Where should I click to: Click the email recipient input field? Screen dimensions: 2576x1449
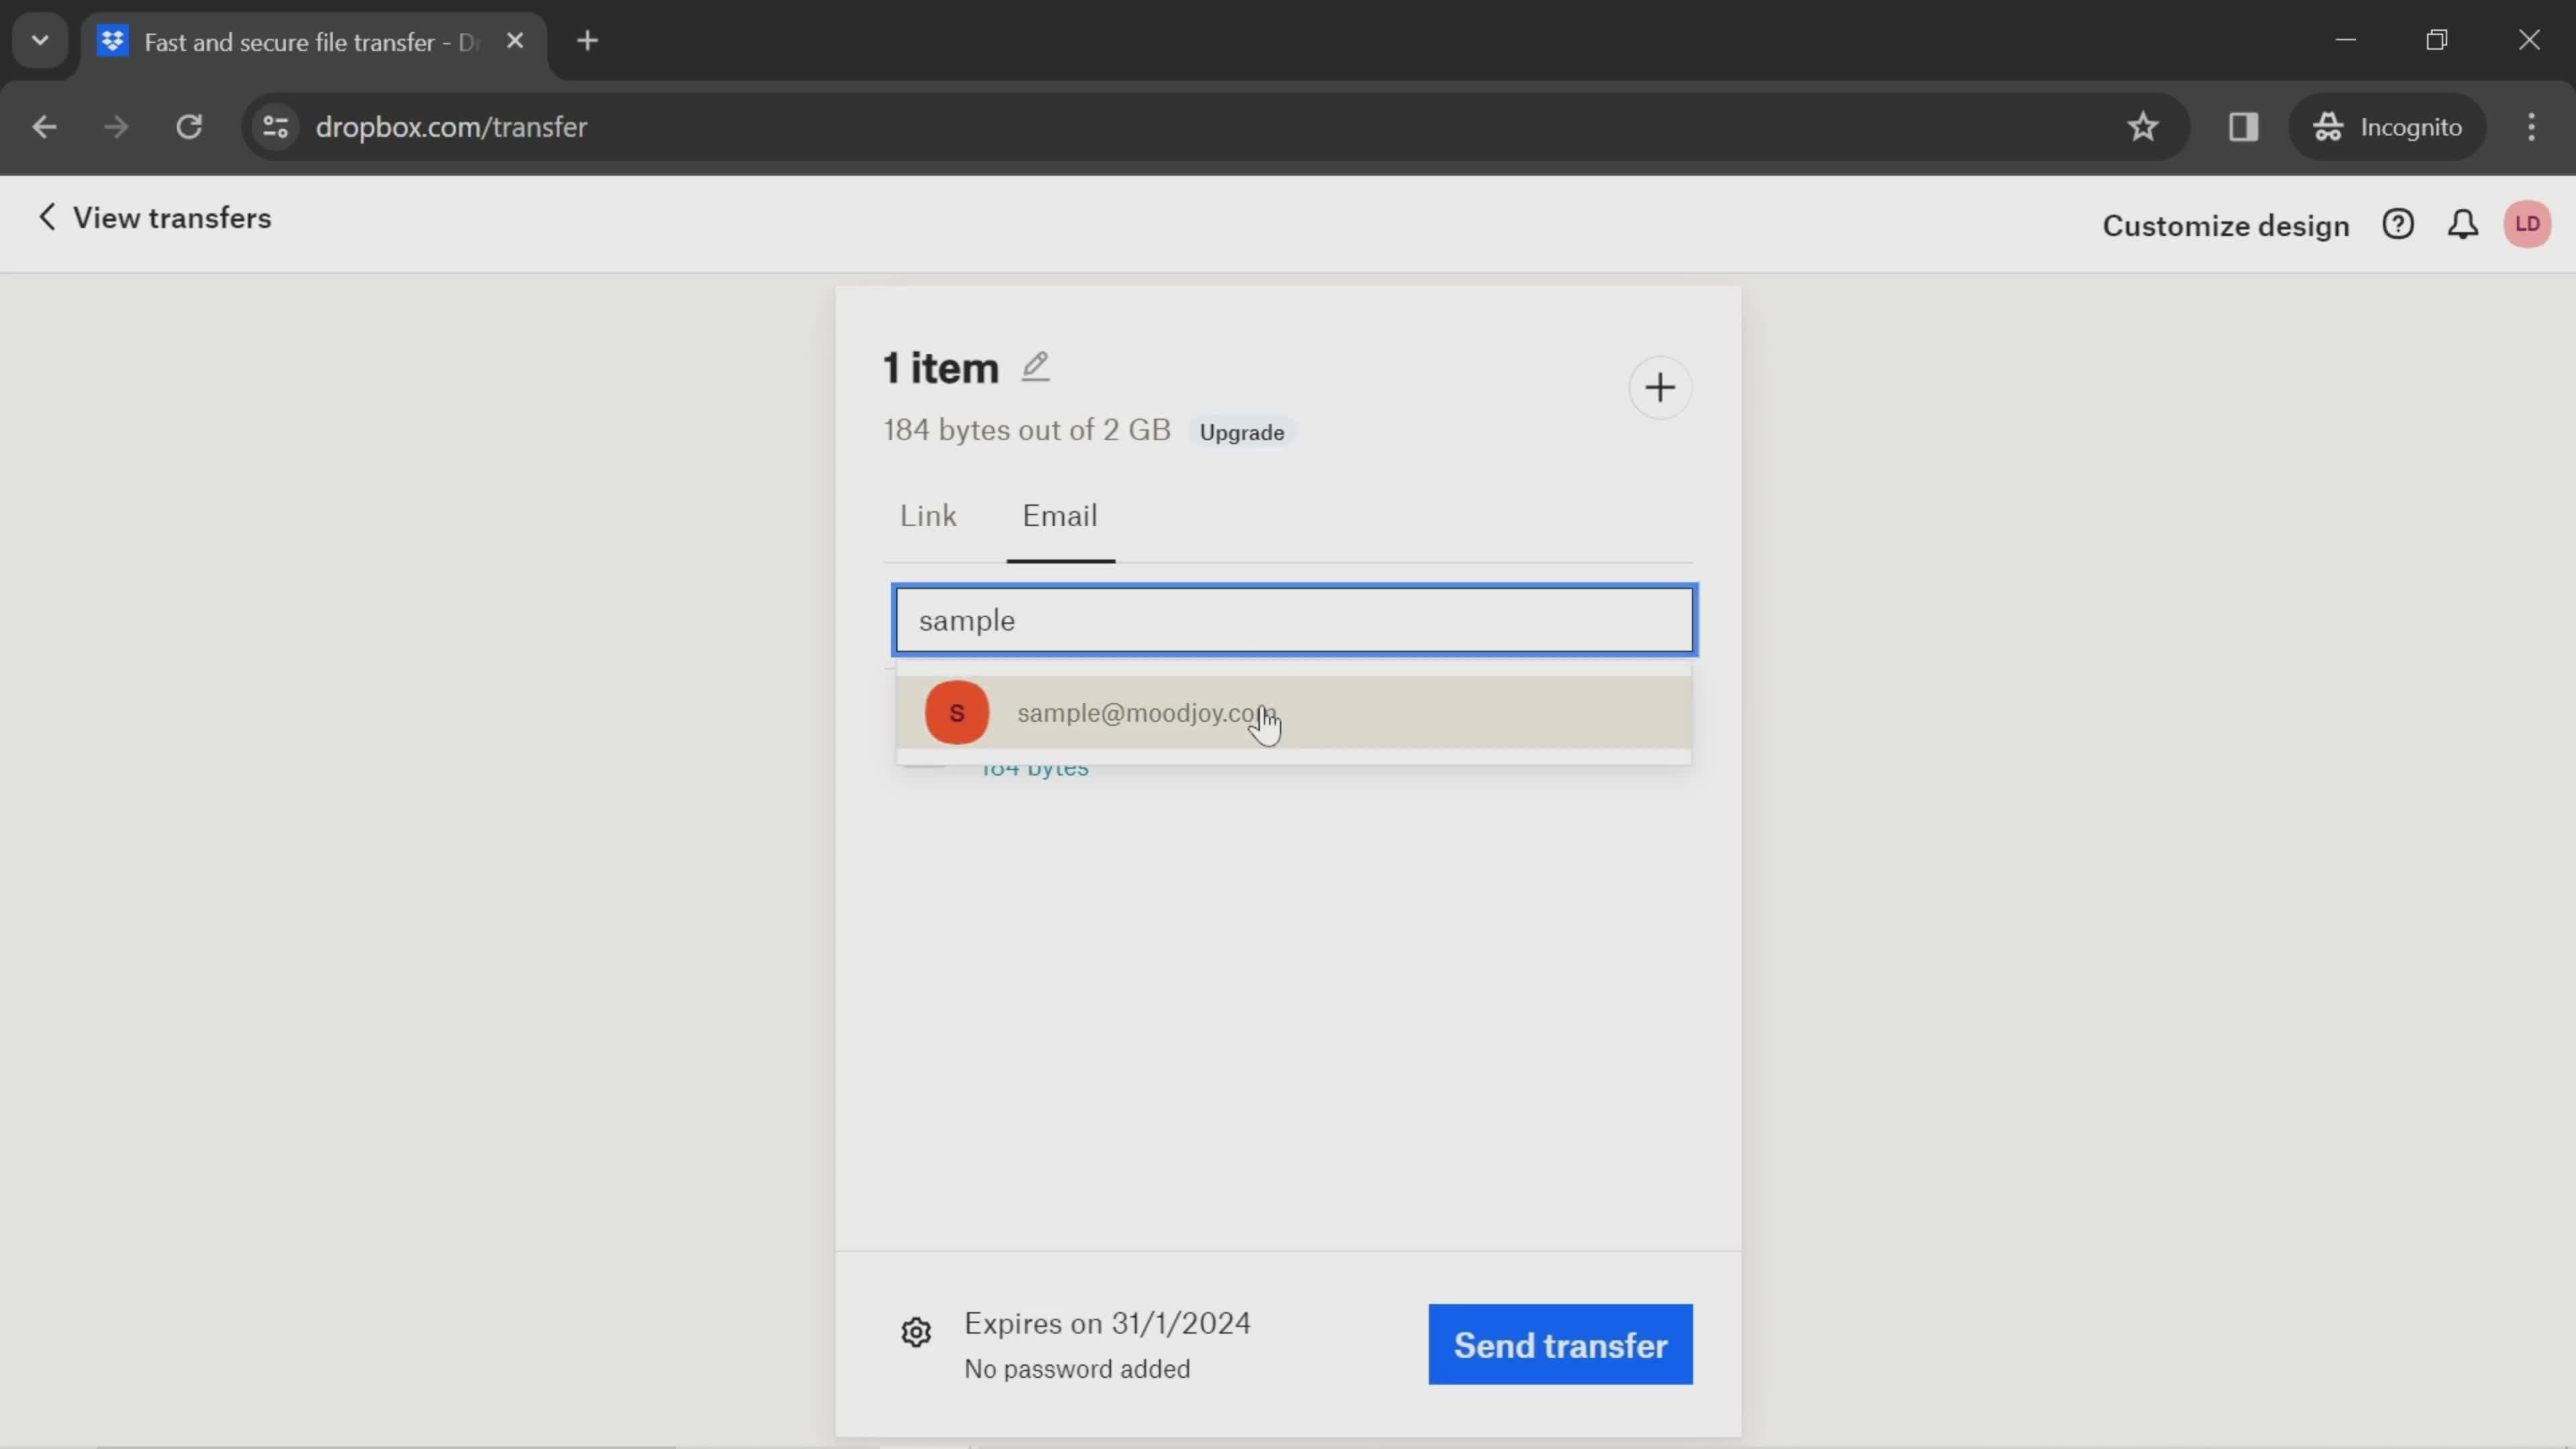click(x=1294, y=620)
